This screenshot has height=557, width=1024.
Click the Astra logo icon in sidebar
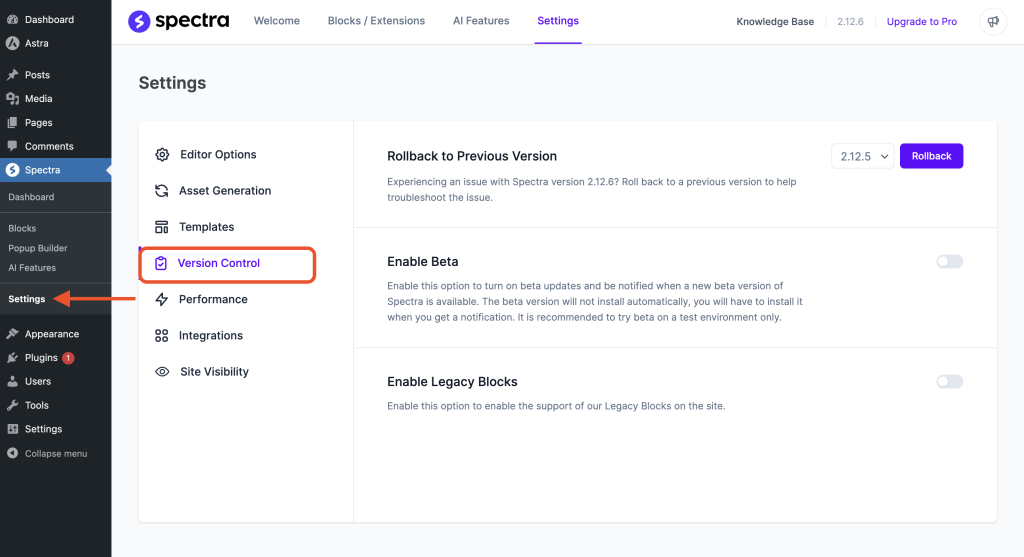click(x=12, y=43)
